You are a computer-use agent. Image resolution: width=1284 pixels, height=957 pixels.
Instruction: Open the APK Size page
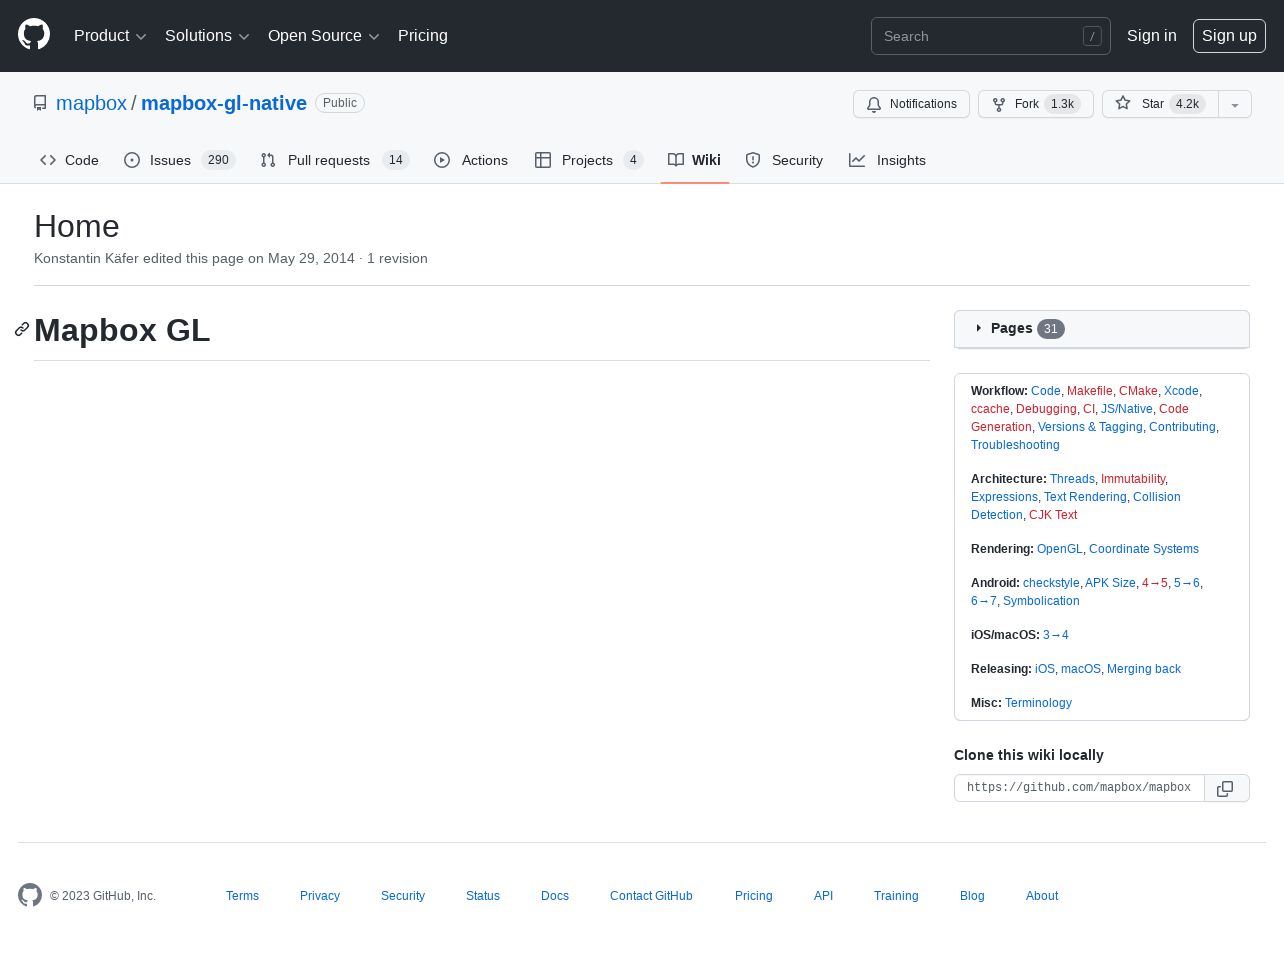pos(1110,583)
